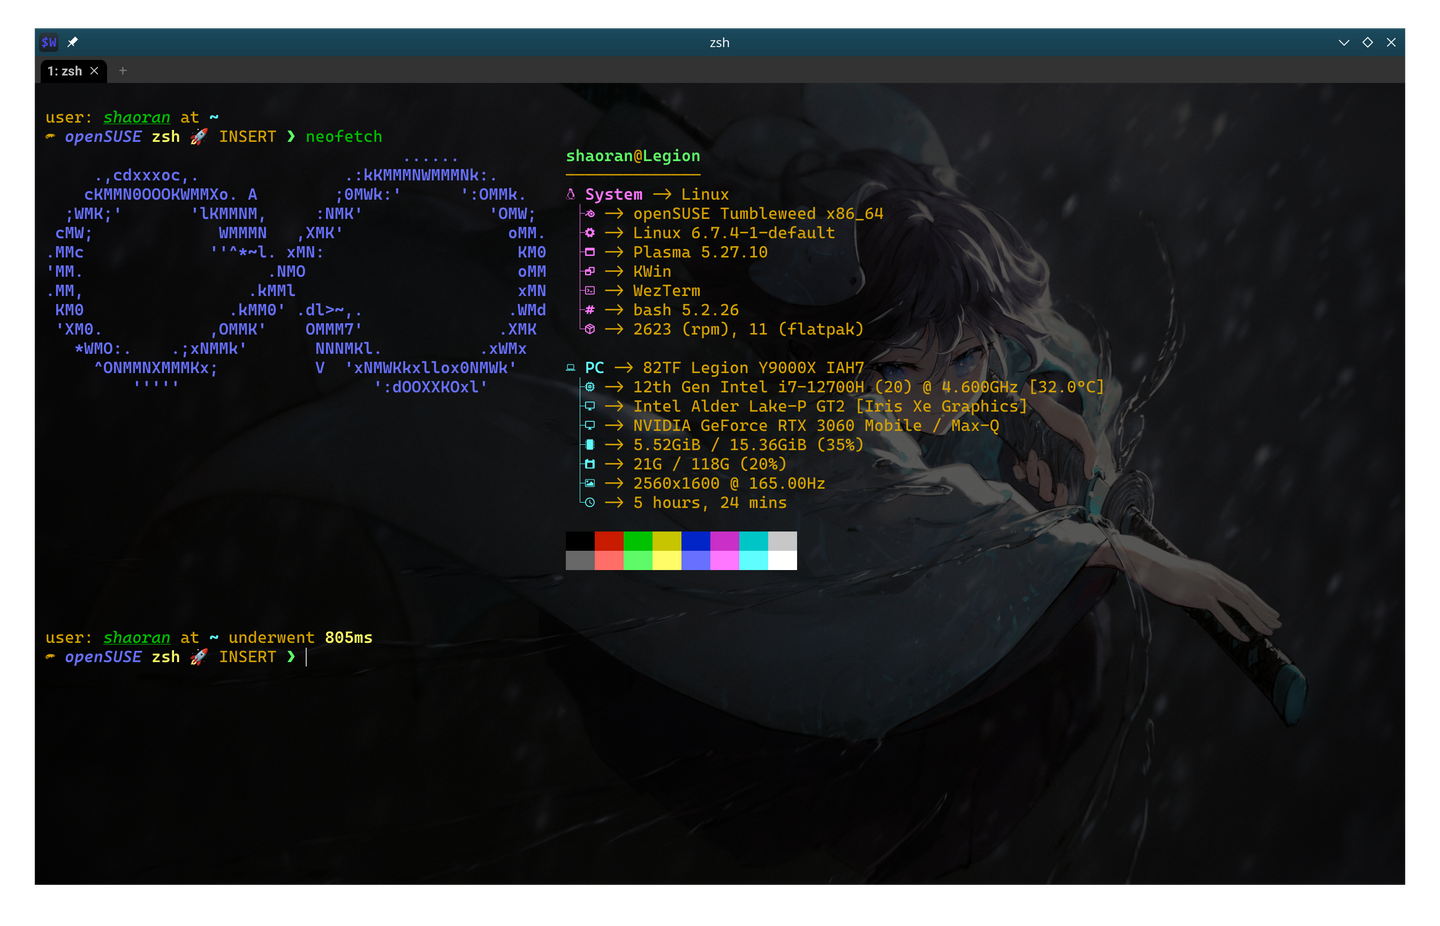Click the distro icon beside openSUSE Tumbleweed
1440x926 pixels.
pyautogui.click(x=590, y=214)
